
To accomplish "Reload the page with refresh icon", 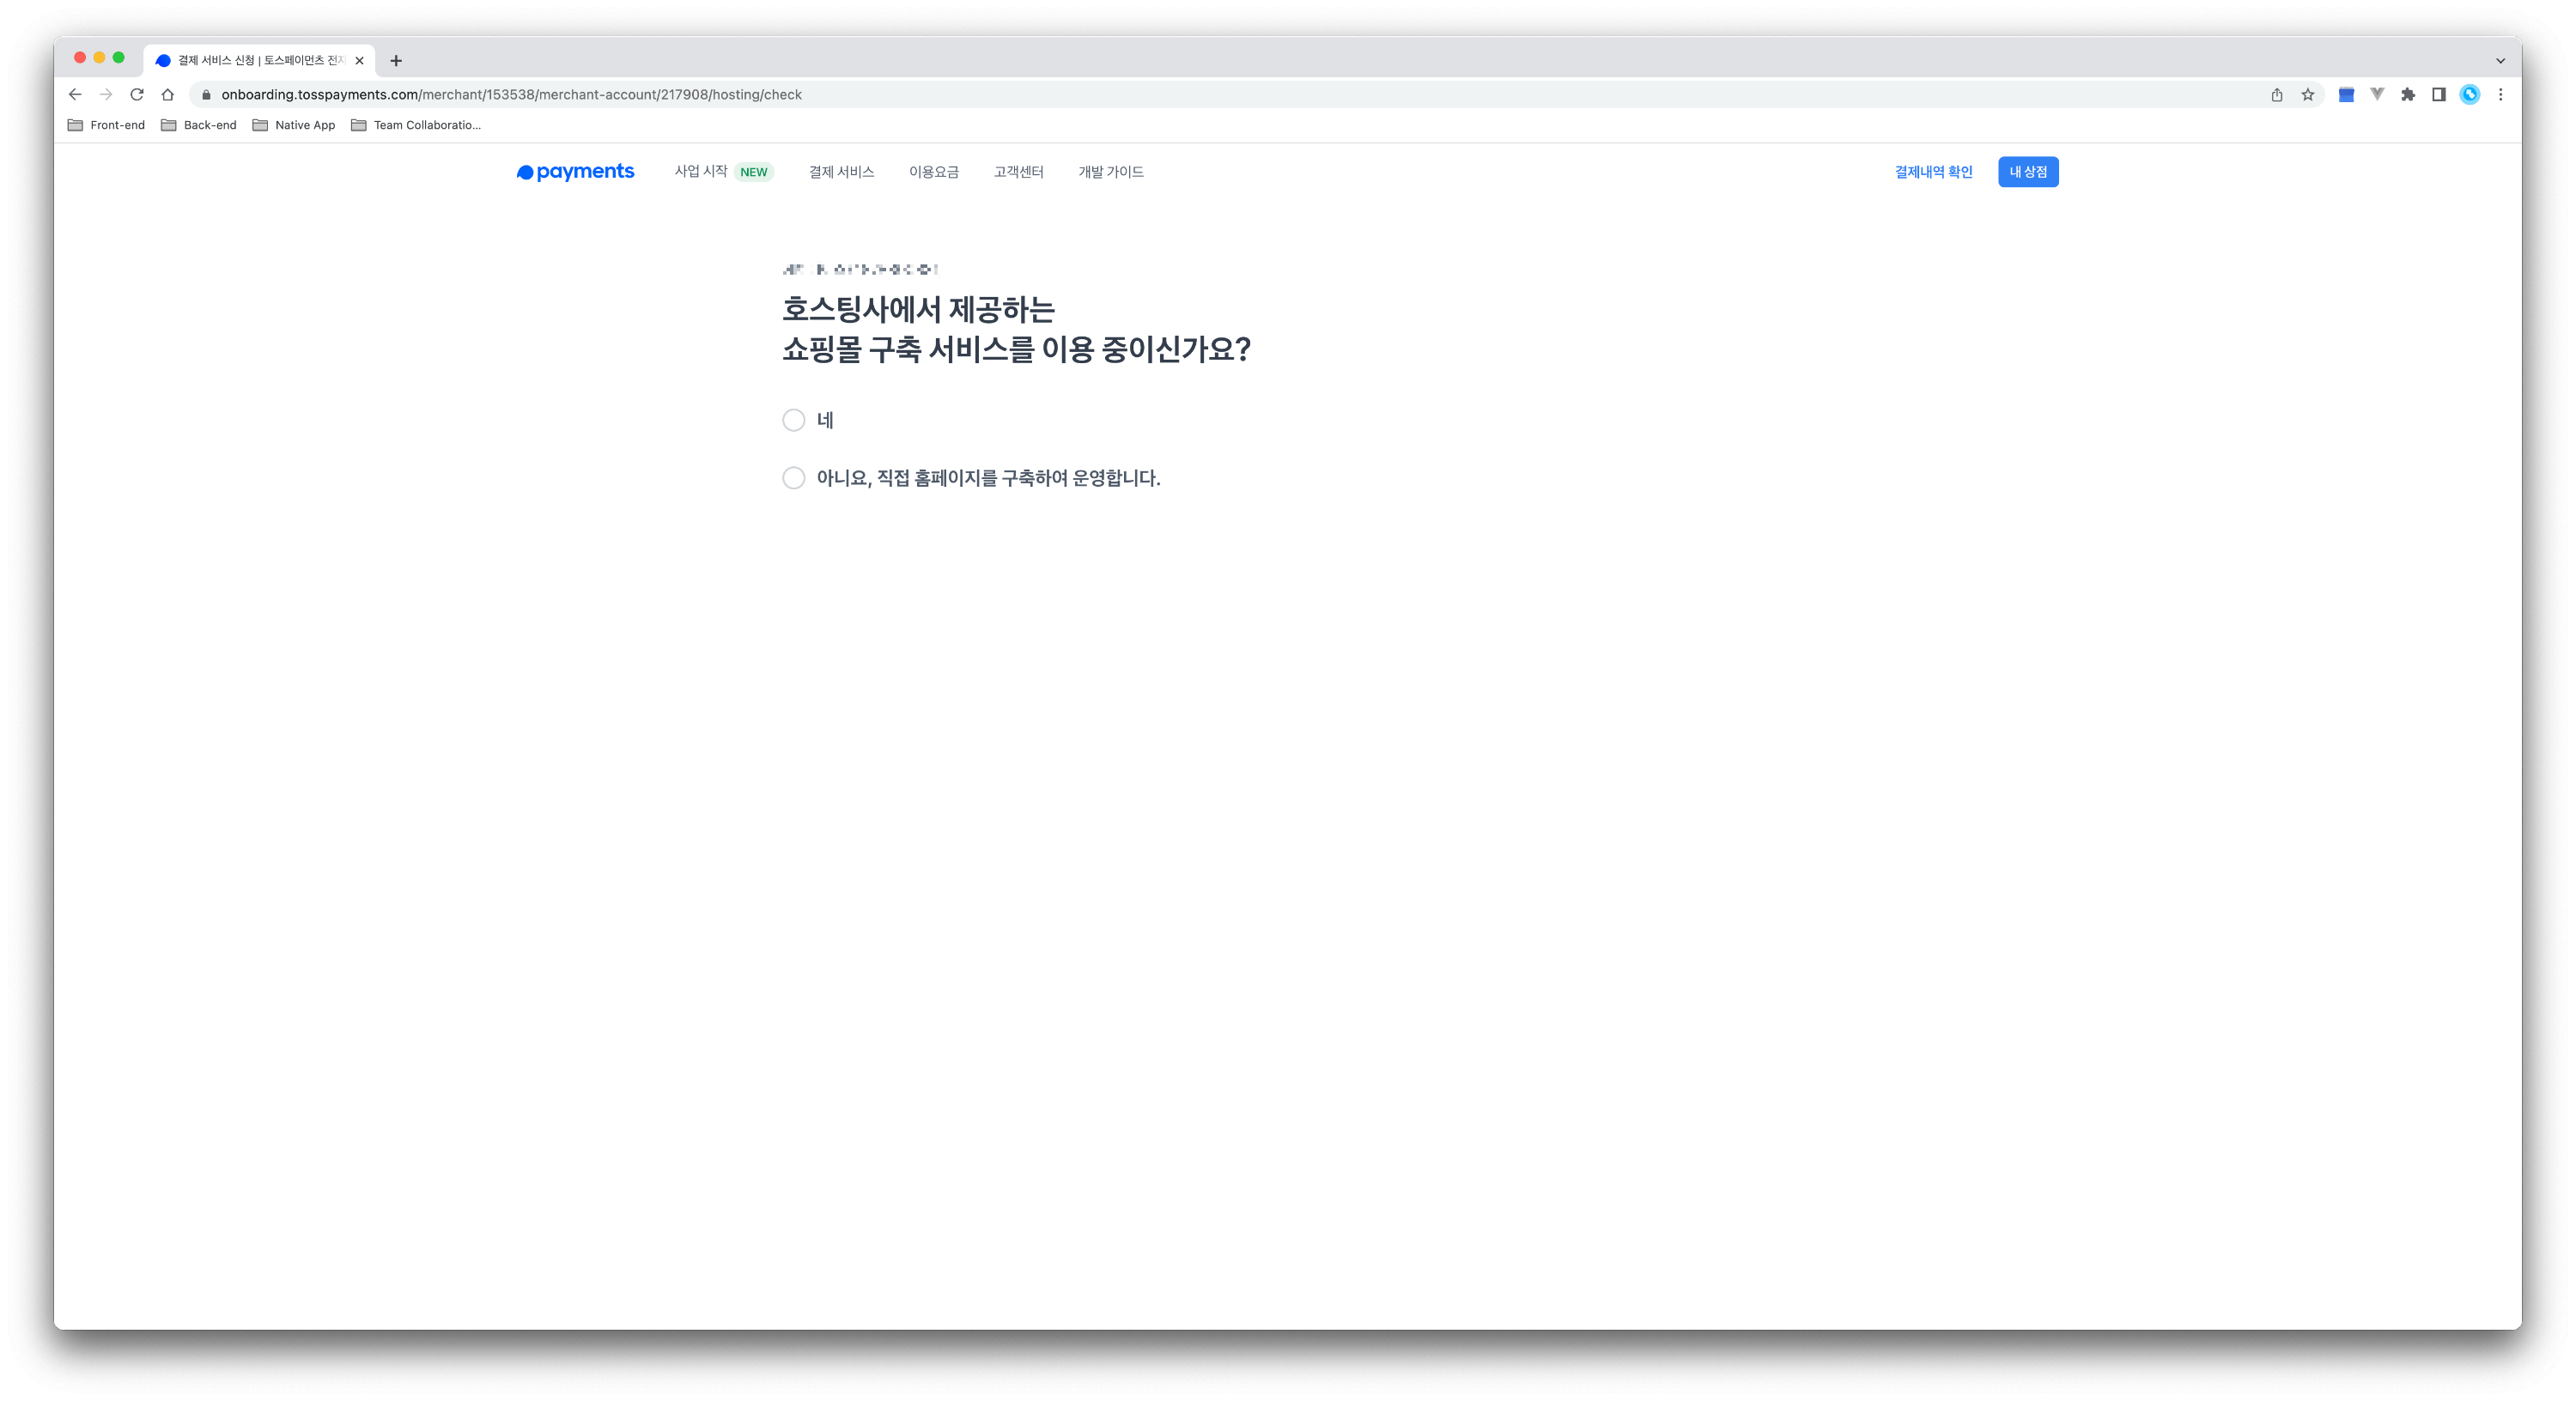I will coord(137,94).
